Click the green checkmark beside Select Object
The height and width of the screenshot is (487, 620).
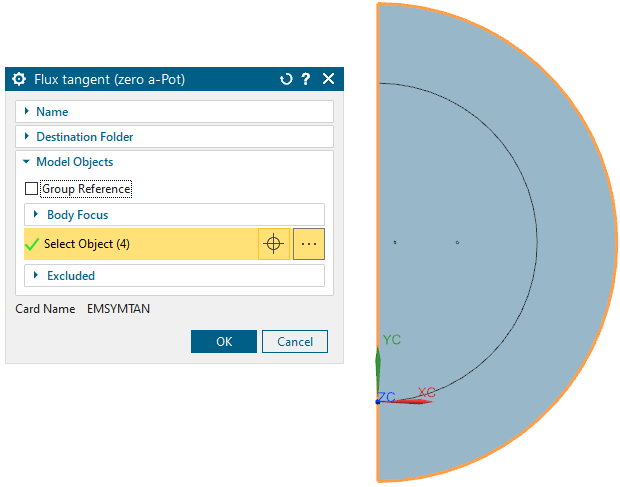pyautogui.click(x=31, y=244)
